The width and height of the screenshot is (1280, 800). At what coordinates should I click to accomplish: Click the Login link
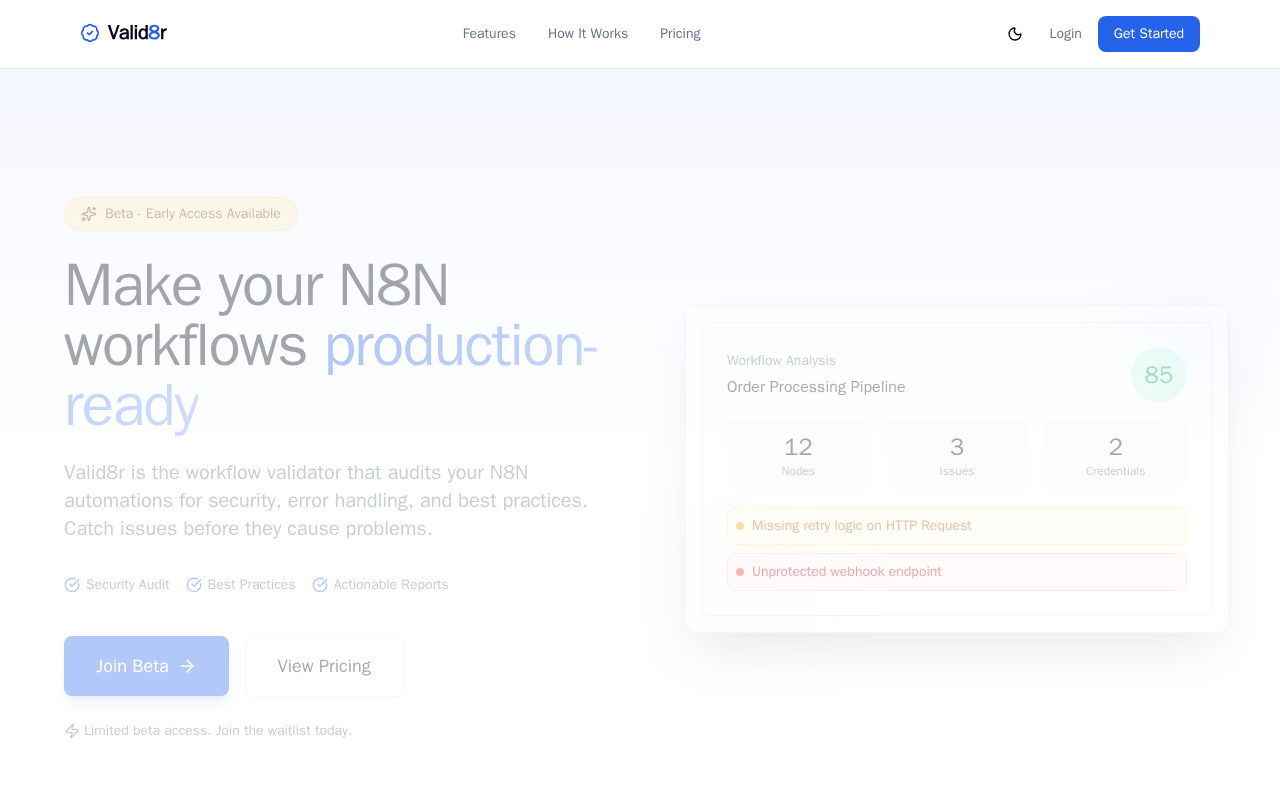coord(1065,34)
